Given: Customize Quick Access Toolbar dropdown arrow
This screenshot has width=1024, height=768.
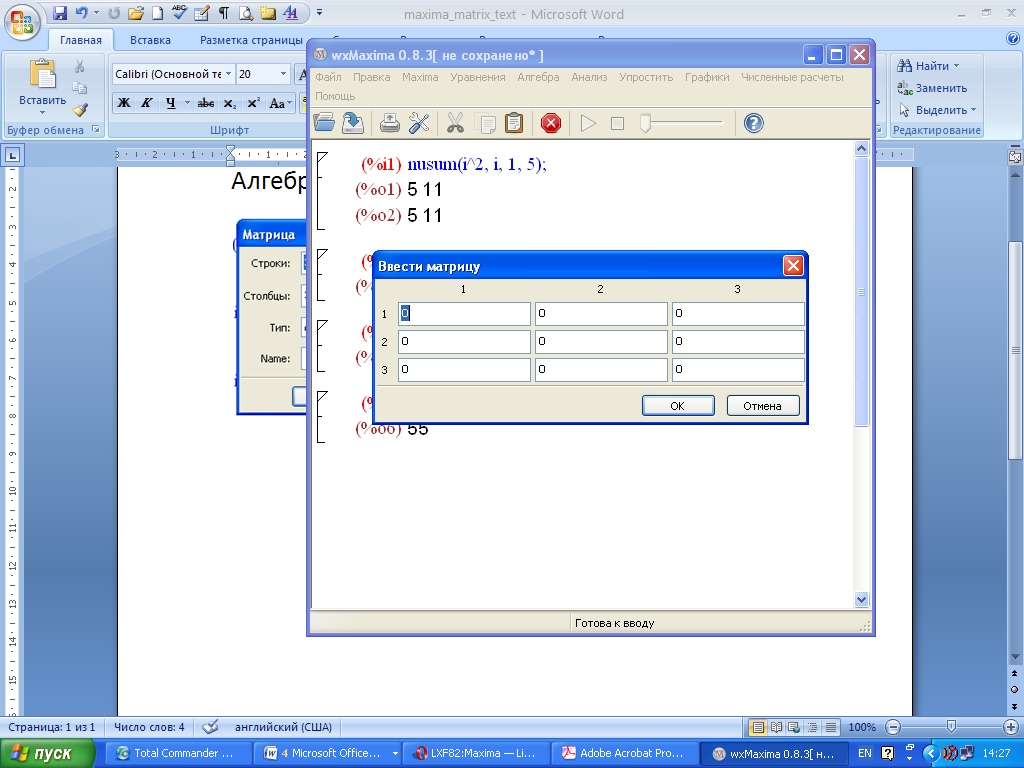Looking at the screenshot, I should [319, 12].
